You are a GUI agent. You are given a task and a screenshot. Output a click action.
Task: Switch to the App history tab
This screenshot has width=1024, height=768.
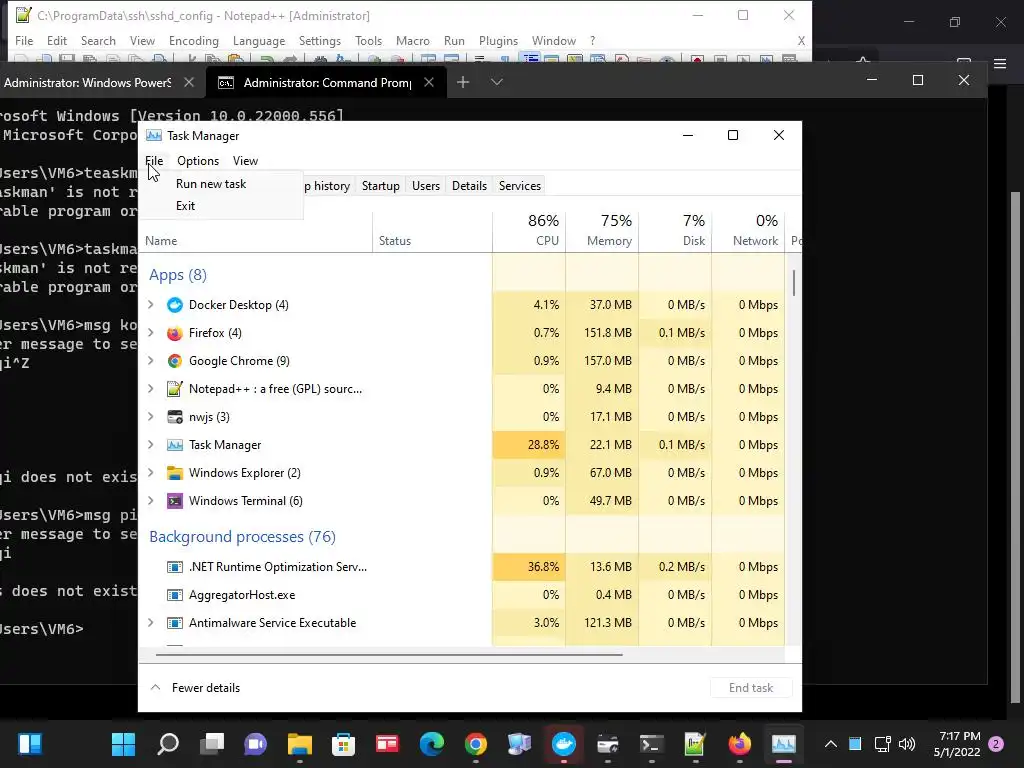[328, 186]
